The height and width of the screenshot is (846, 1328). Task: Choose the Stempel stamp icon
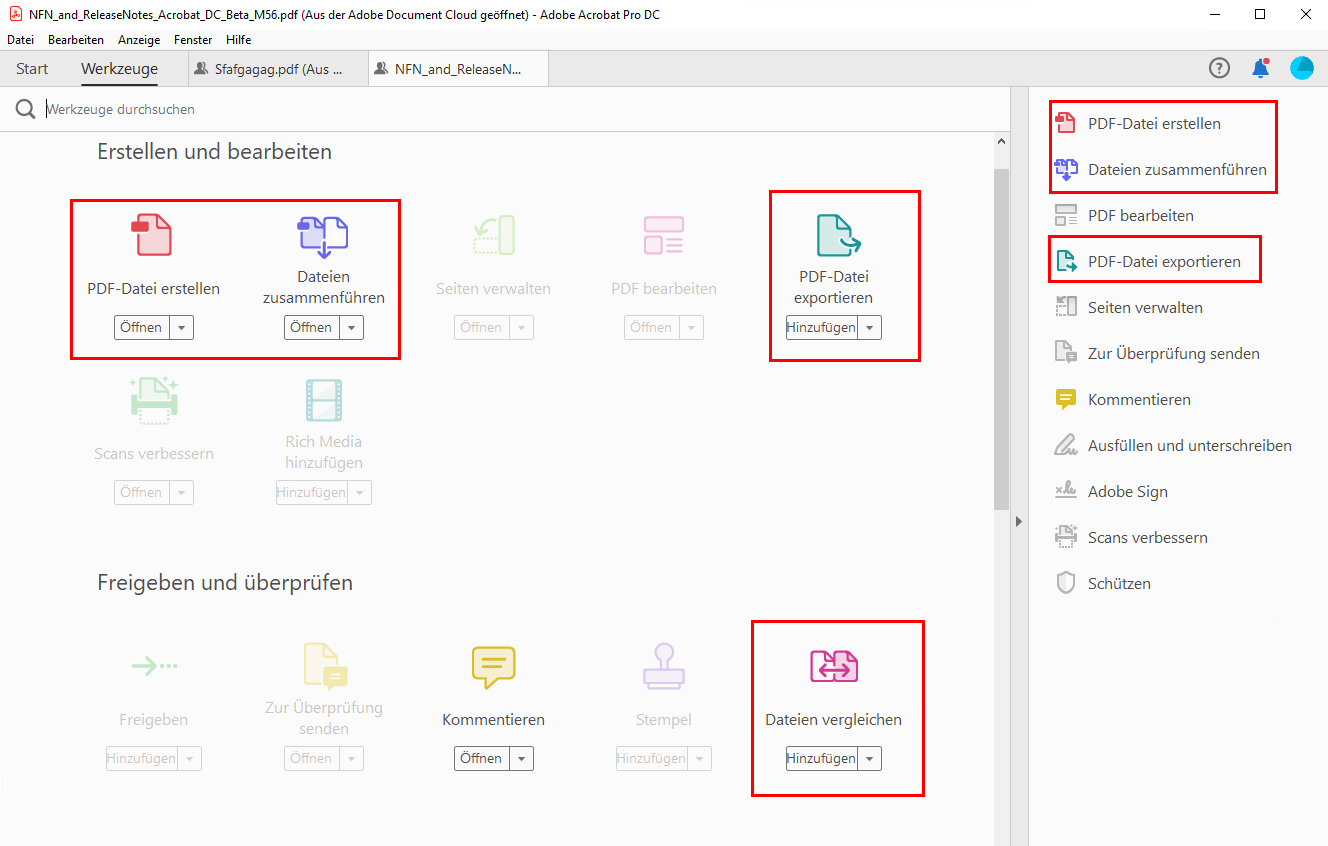coord(664,665)
